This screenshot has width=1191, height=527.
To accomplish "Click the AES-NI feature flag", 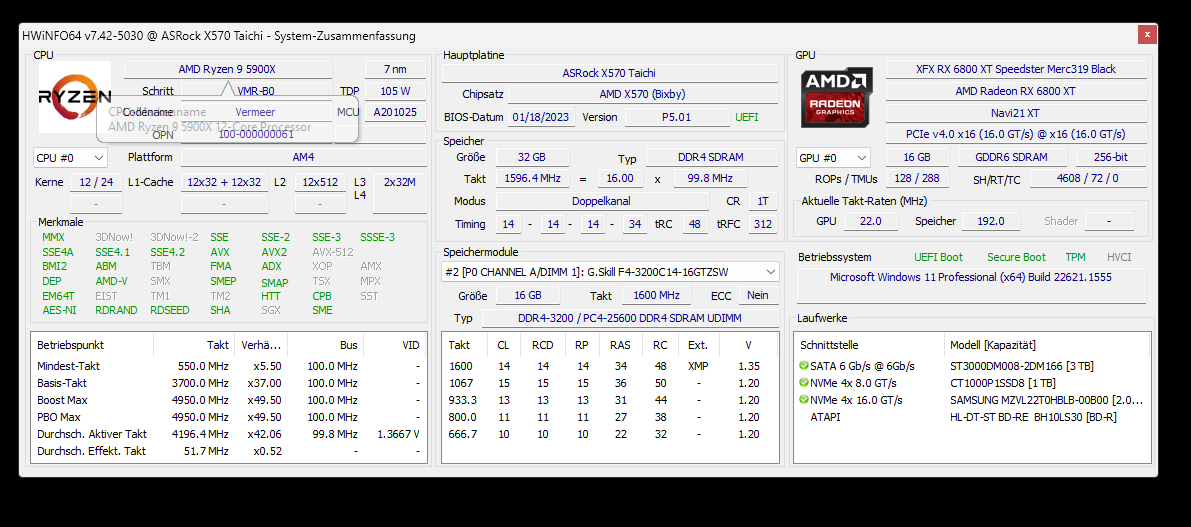I will [x=58, y=310].
